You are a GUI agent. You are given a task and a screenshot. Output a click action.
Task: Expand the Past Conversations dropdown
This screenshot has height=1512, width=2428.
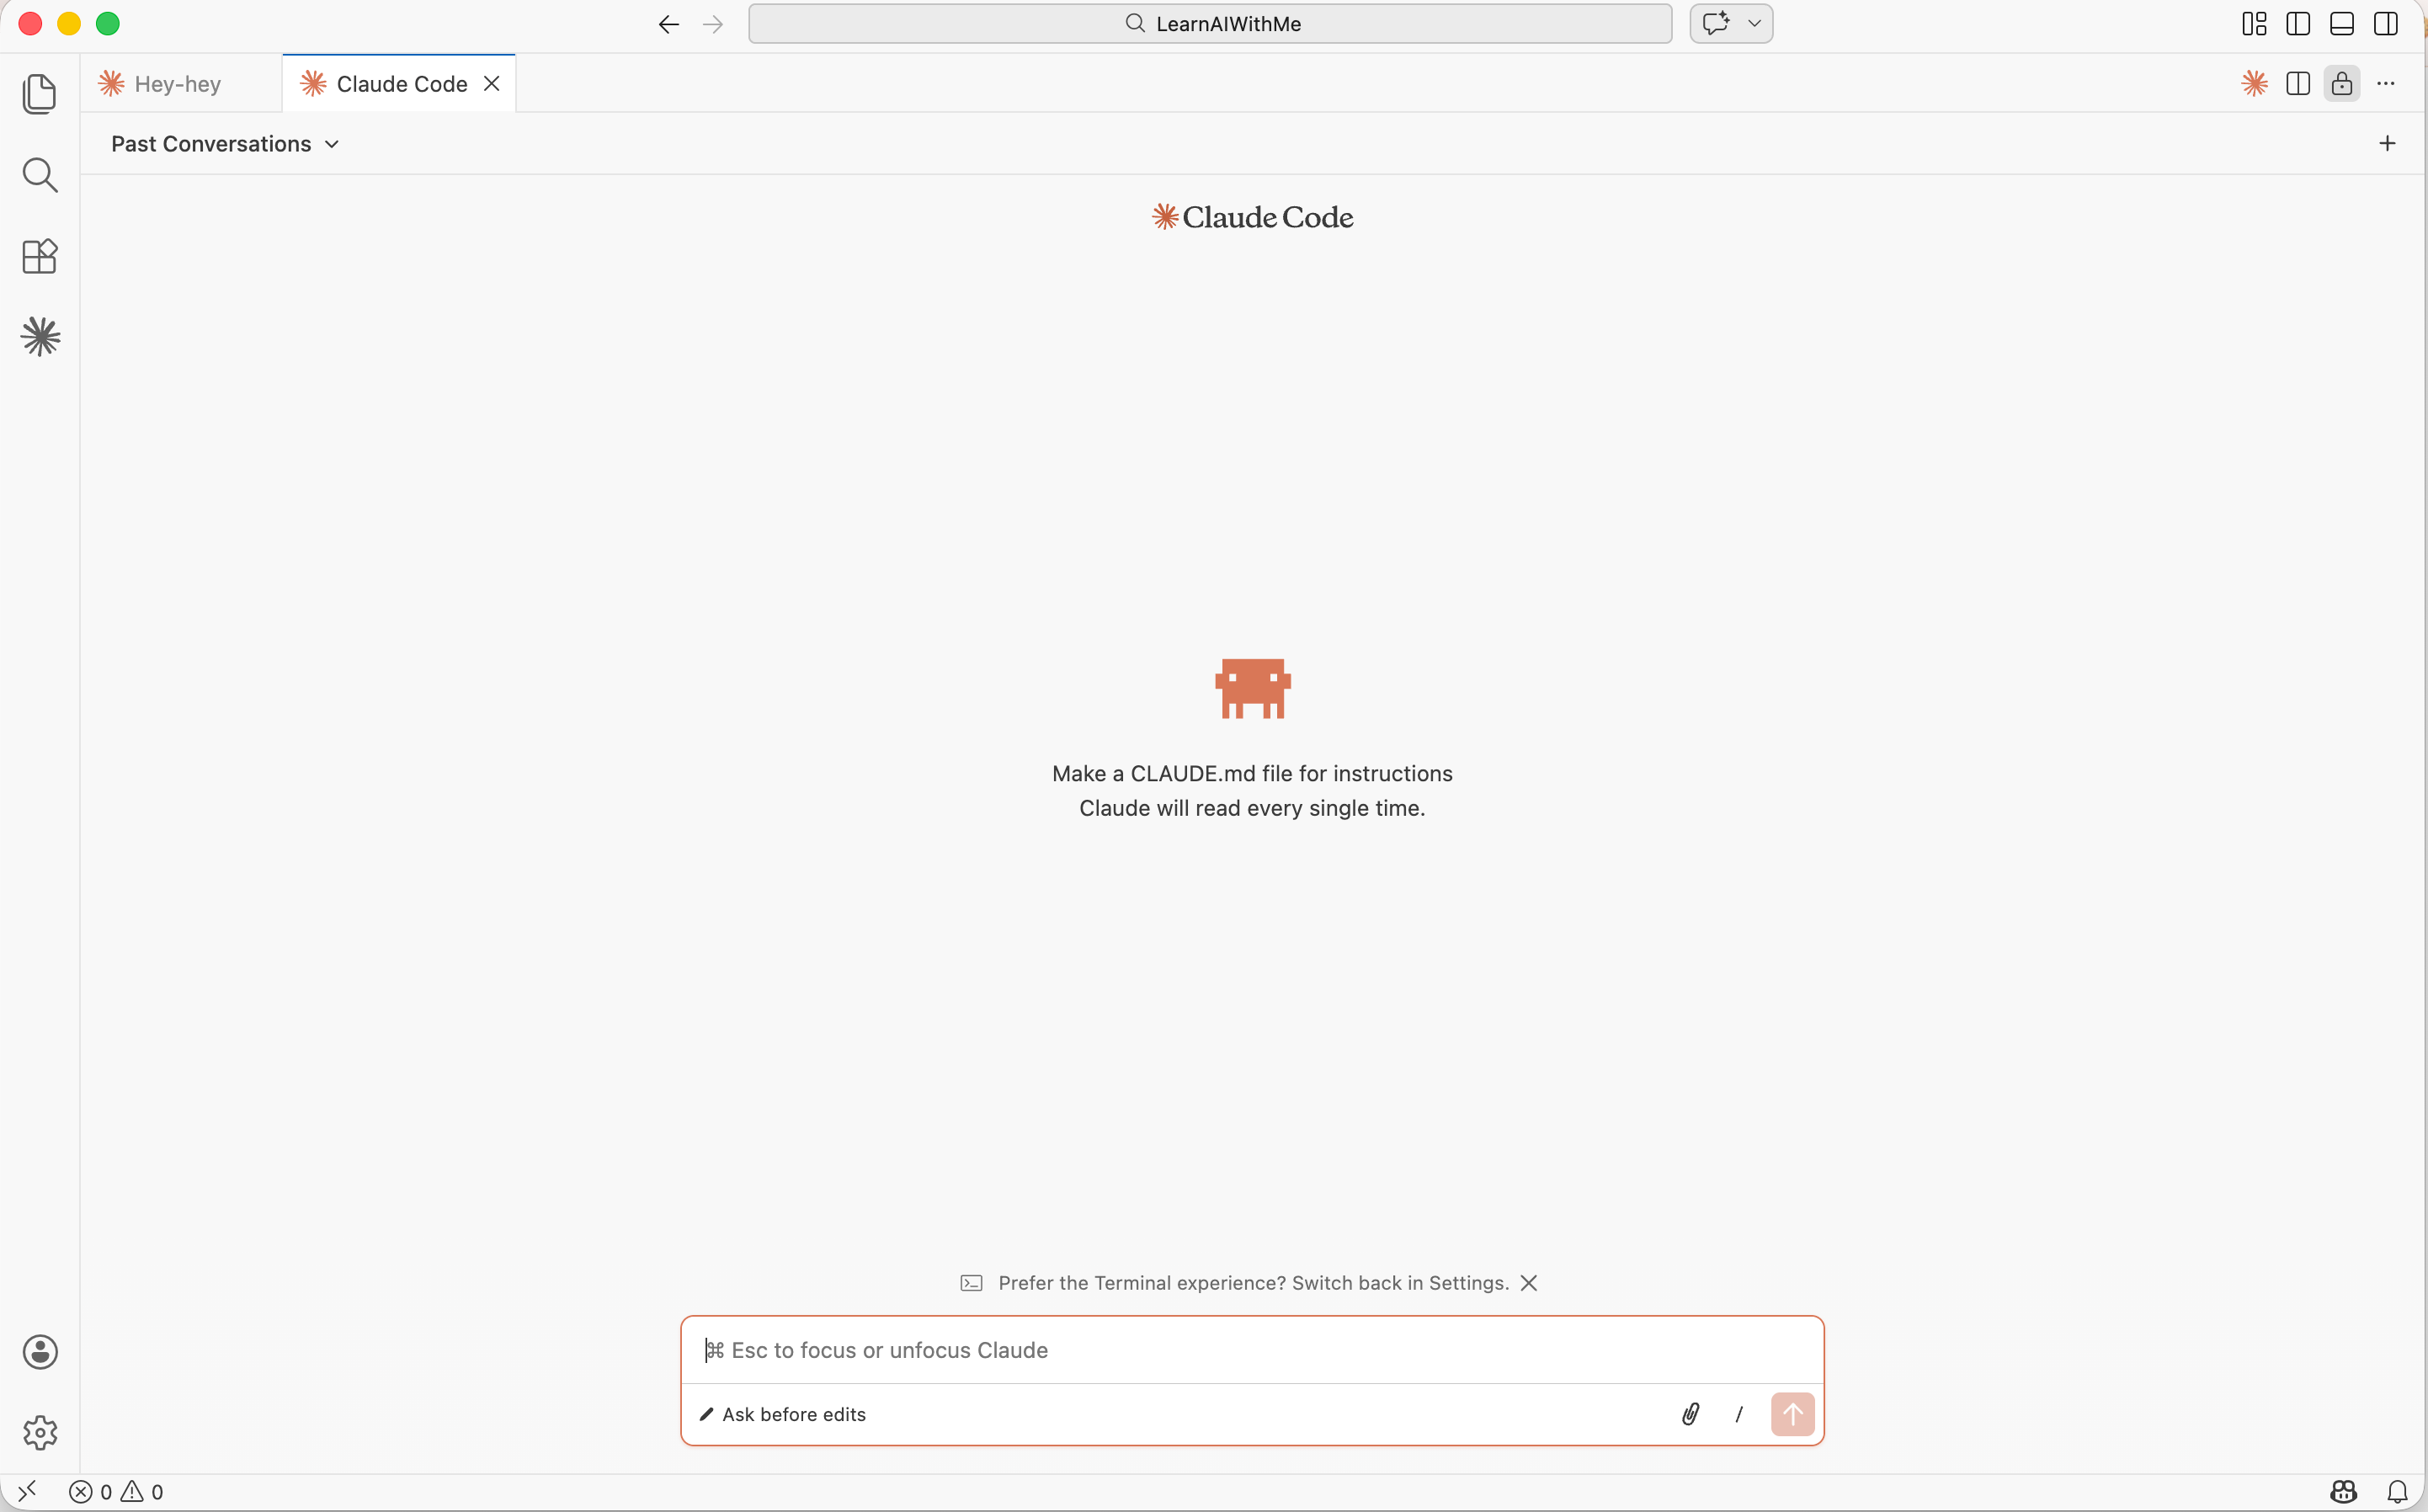pos(225,144)
